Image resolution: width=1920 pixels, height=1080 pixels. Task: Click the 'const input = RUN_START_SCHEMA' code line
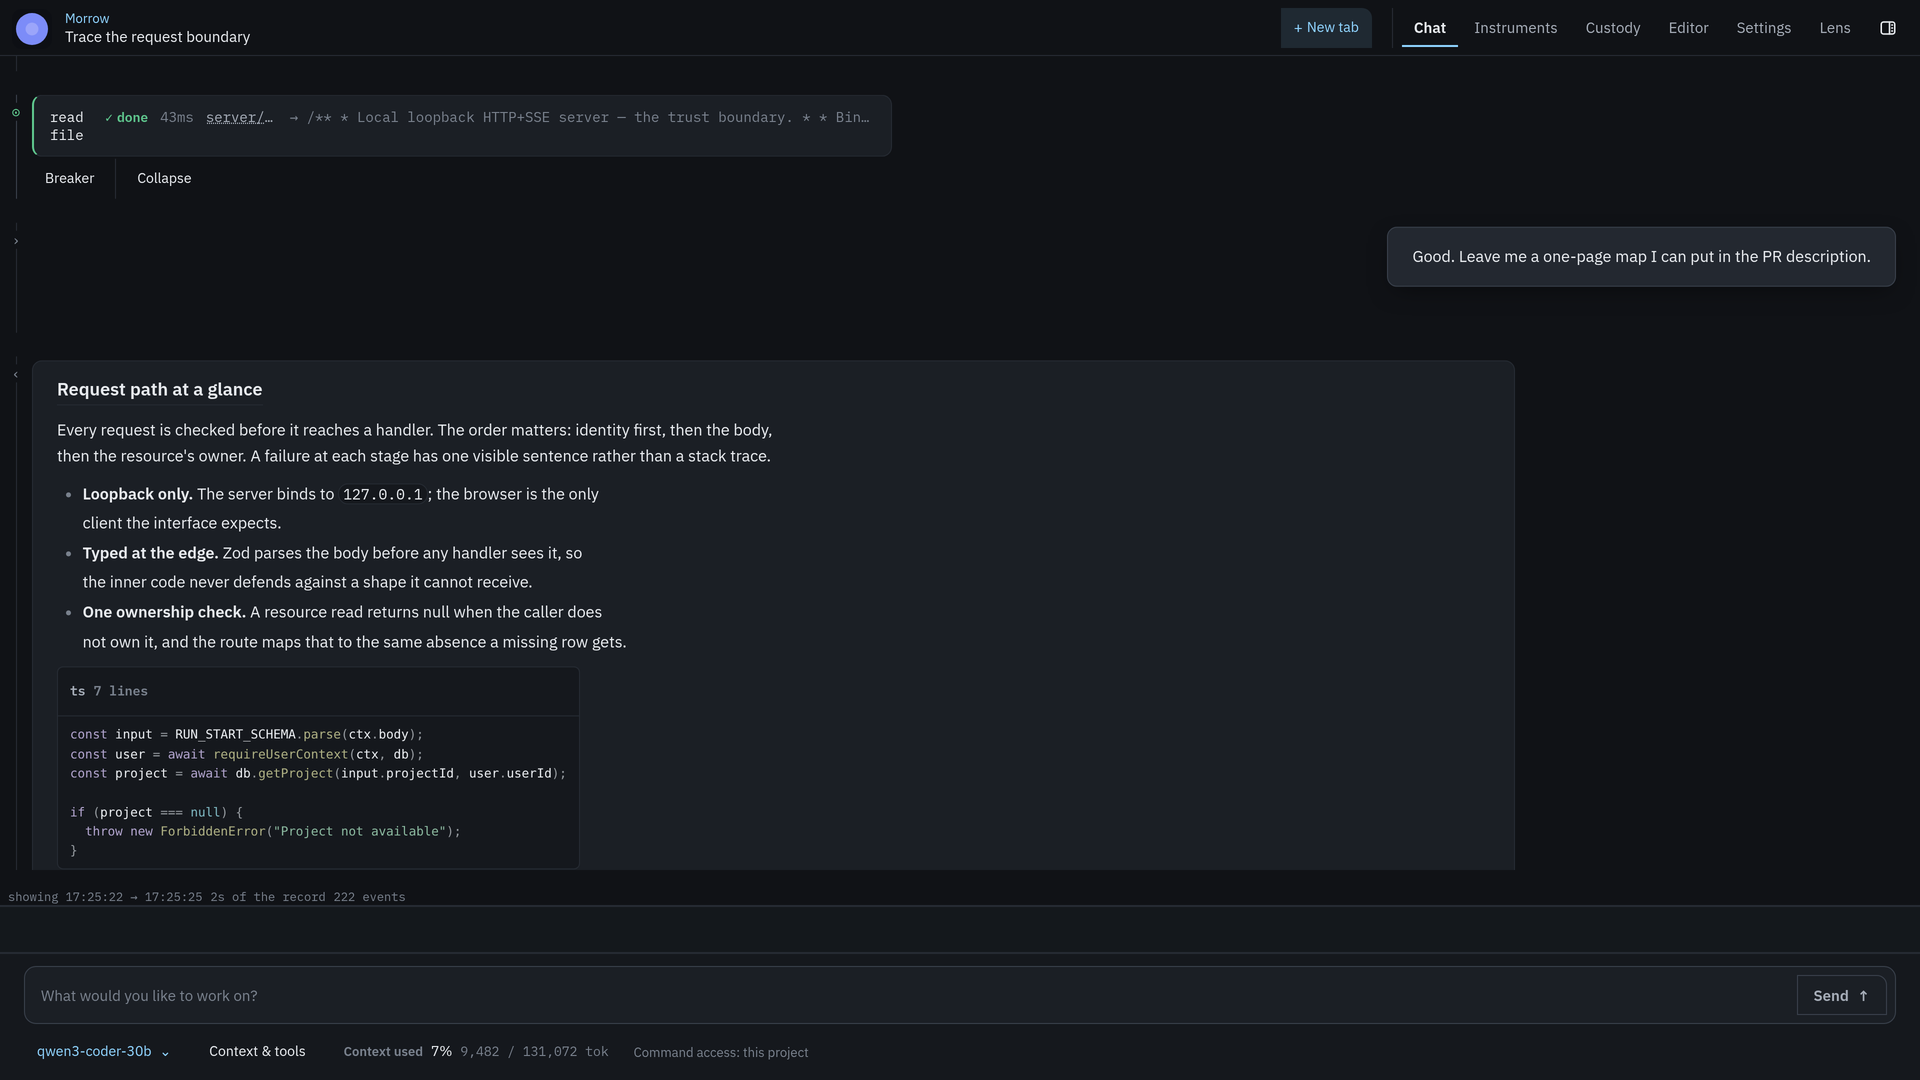pyautogui.click(x=246, y=734)
